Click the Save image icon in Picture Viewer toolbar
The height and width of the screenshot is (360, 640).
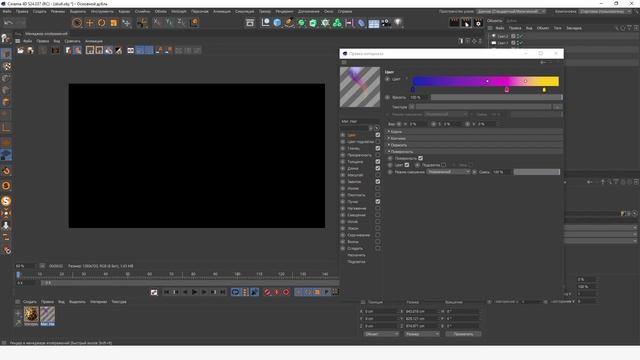30,51
